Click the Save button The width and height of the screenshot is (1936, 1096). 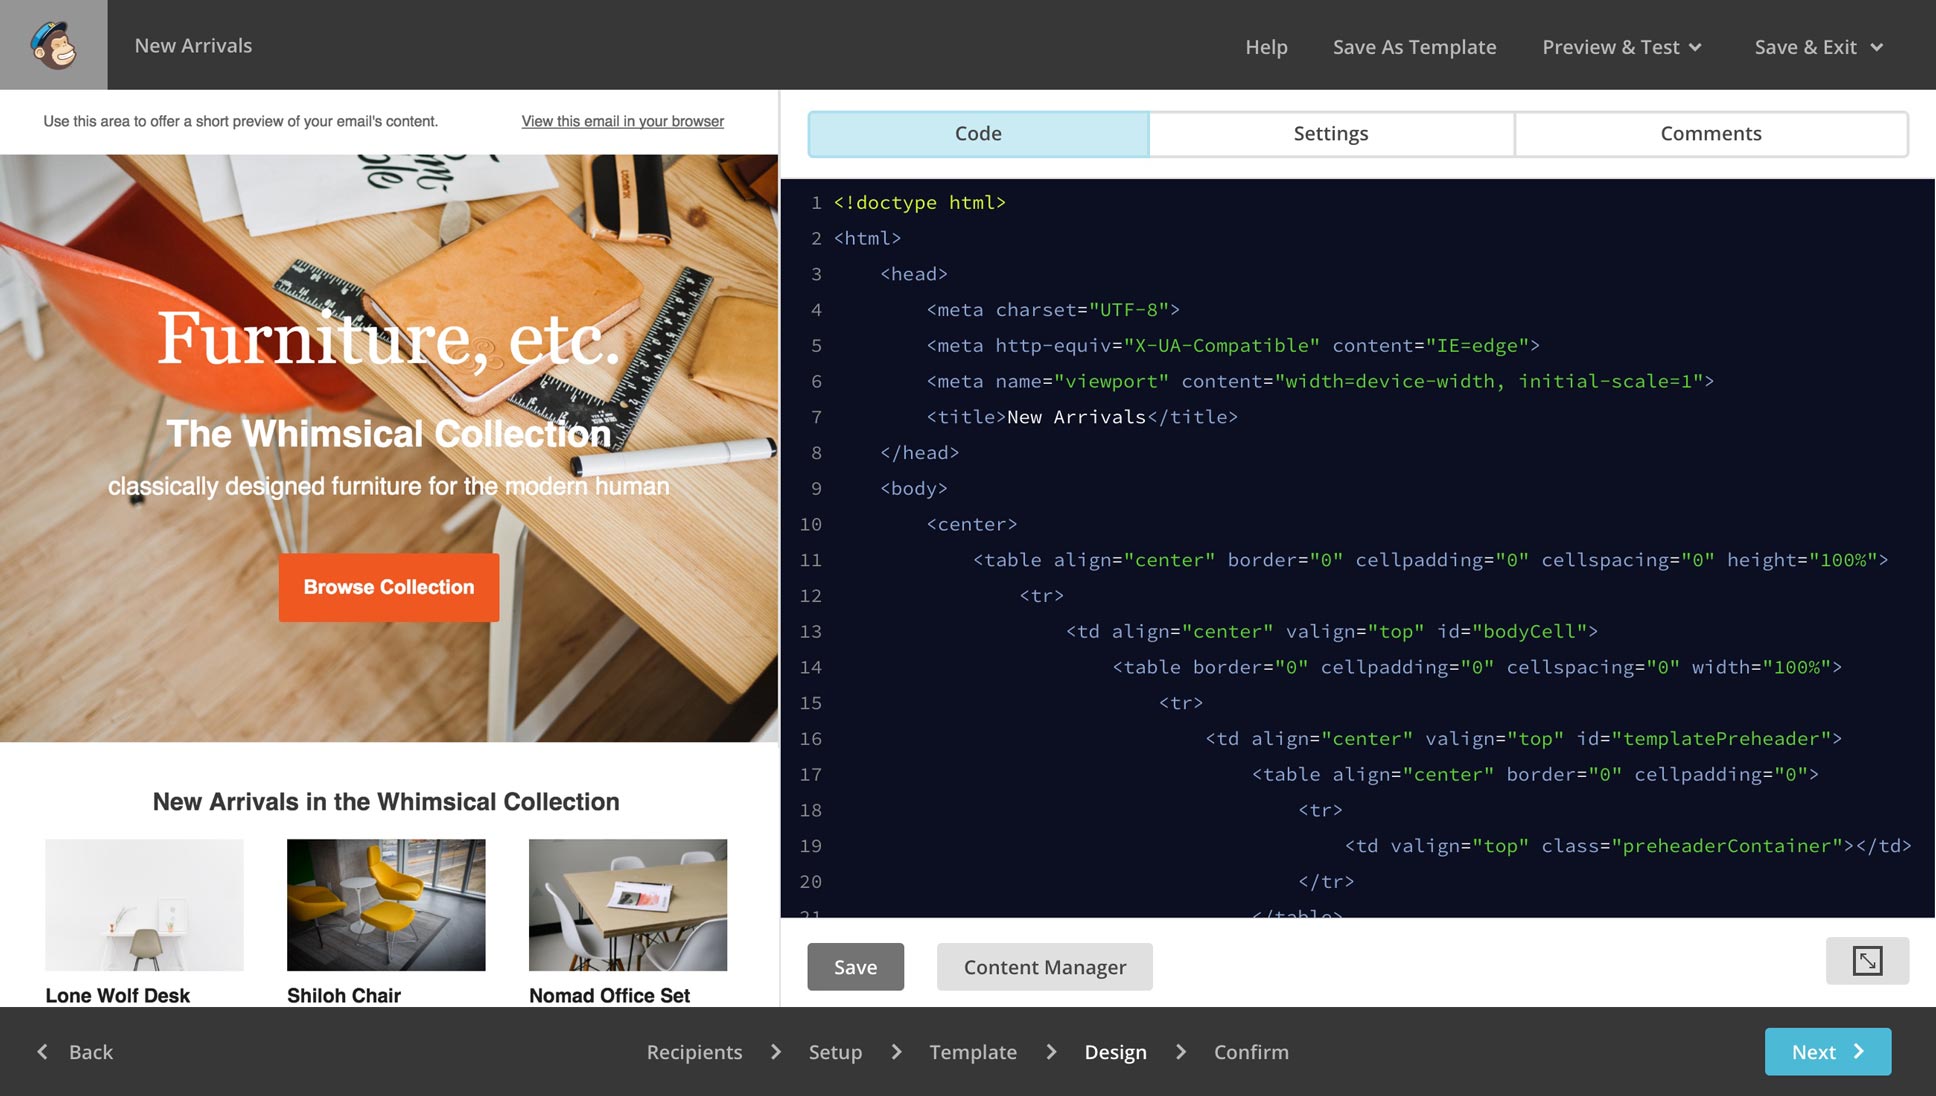point(855,967)
